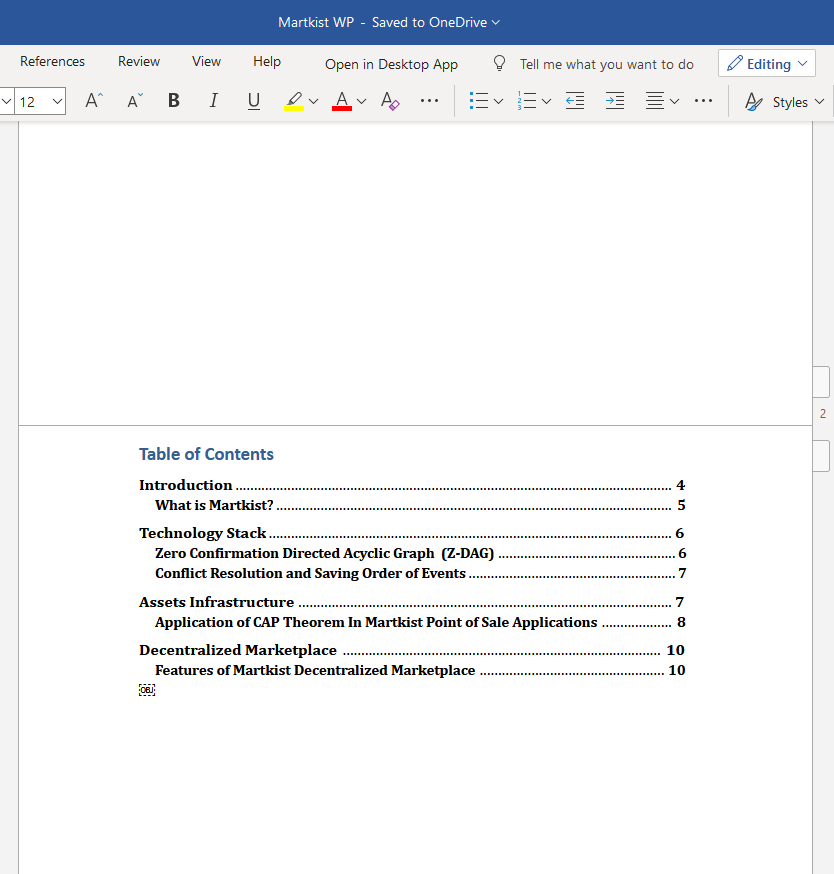Click the font size box showing 12
This screenshot has height=874, width=834.
32,101
